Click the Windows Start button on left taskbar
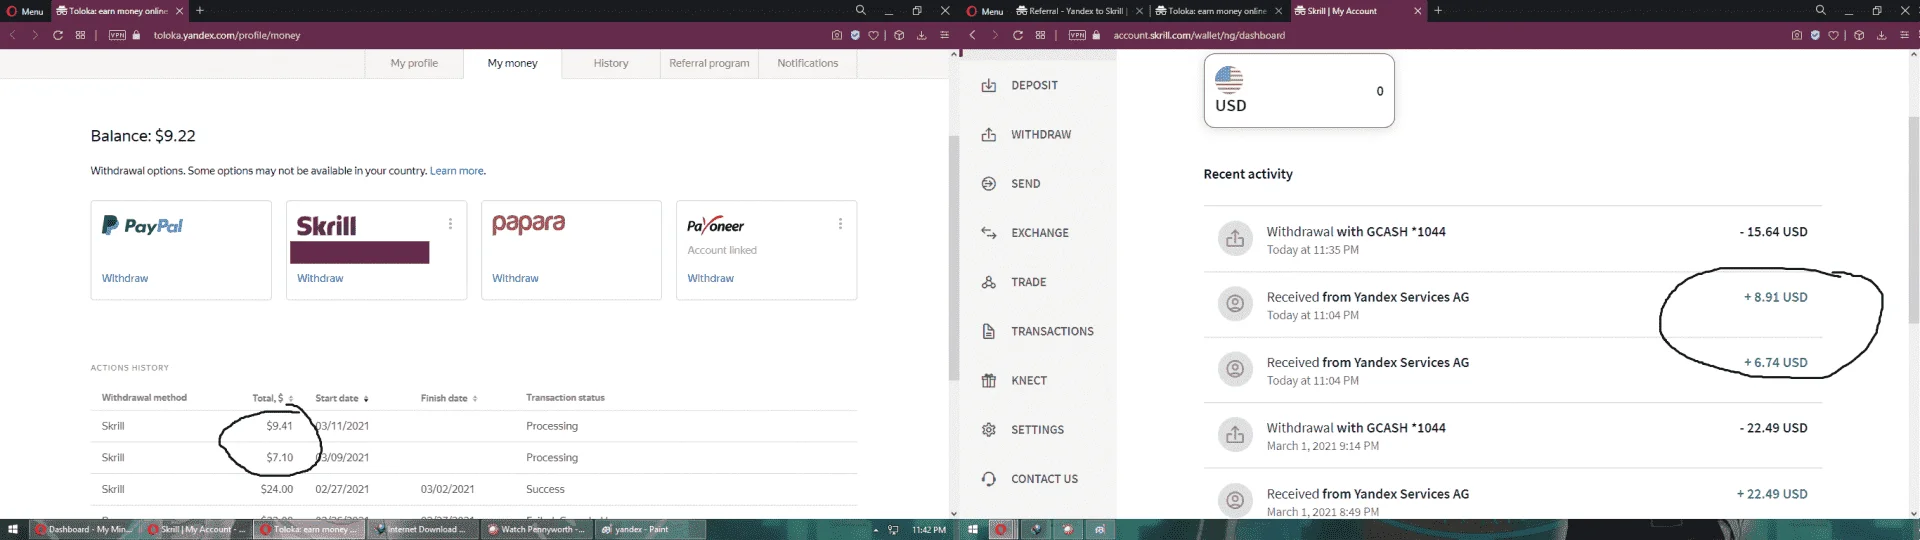The height and width of the screenshot is (540, 1920). click(x=13, y=529)
